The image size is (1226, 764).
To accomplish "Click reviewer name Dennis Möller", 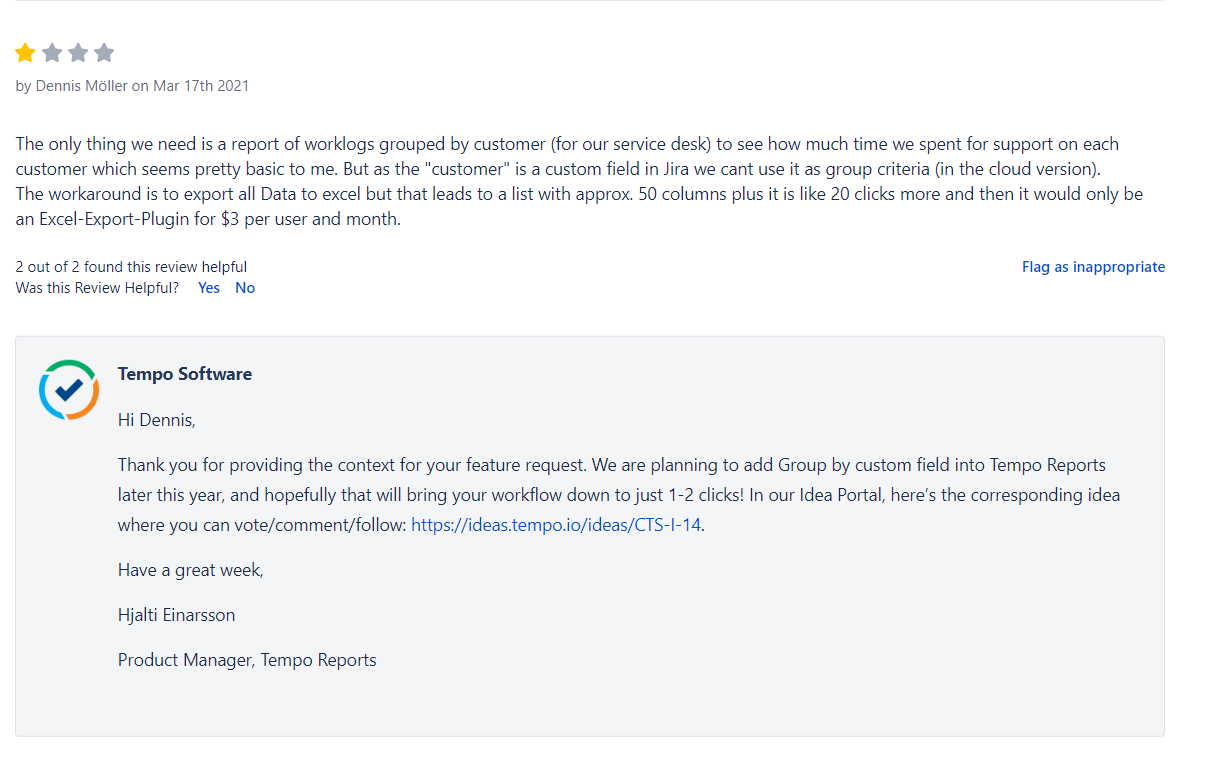I will click(x=82, y=86).
